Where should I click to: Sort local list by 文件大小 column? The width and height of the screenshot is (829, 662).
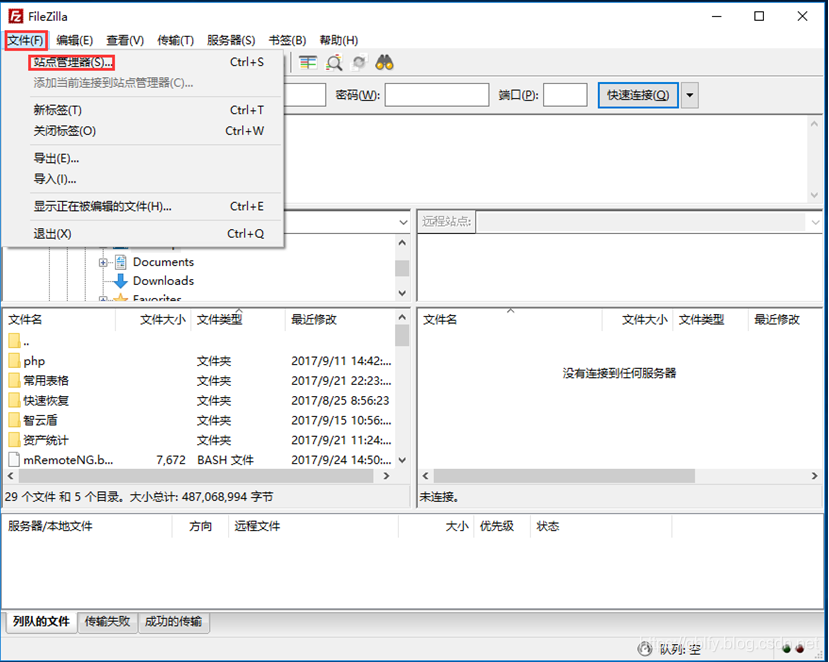[x=153, y=319]
